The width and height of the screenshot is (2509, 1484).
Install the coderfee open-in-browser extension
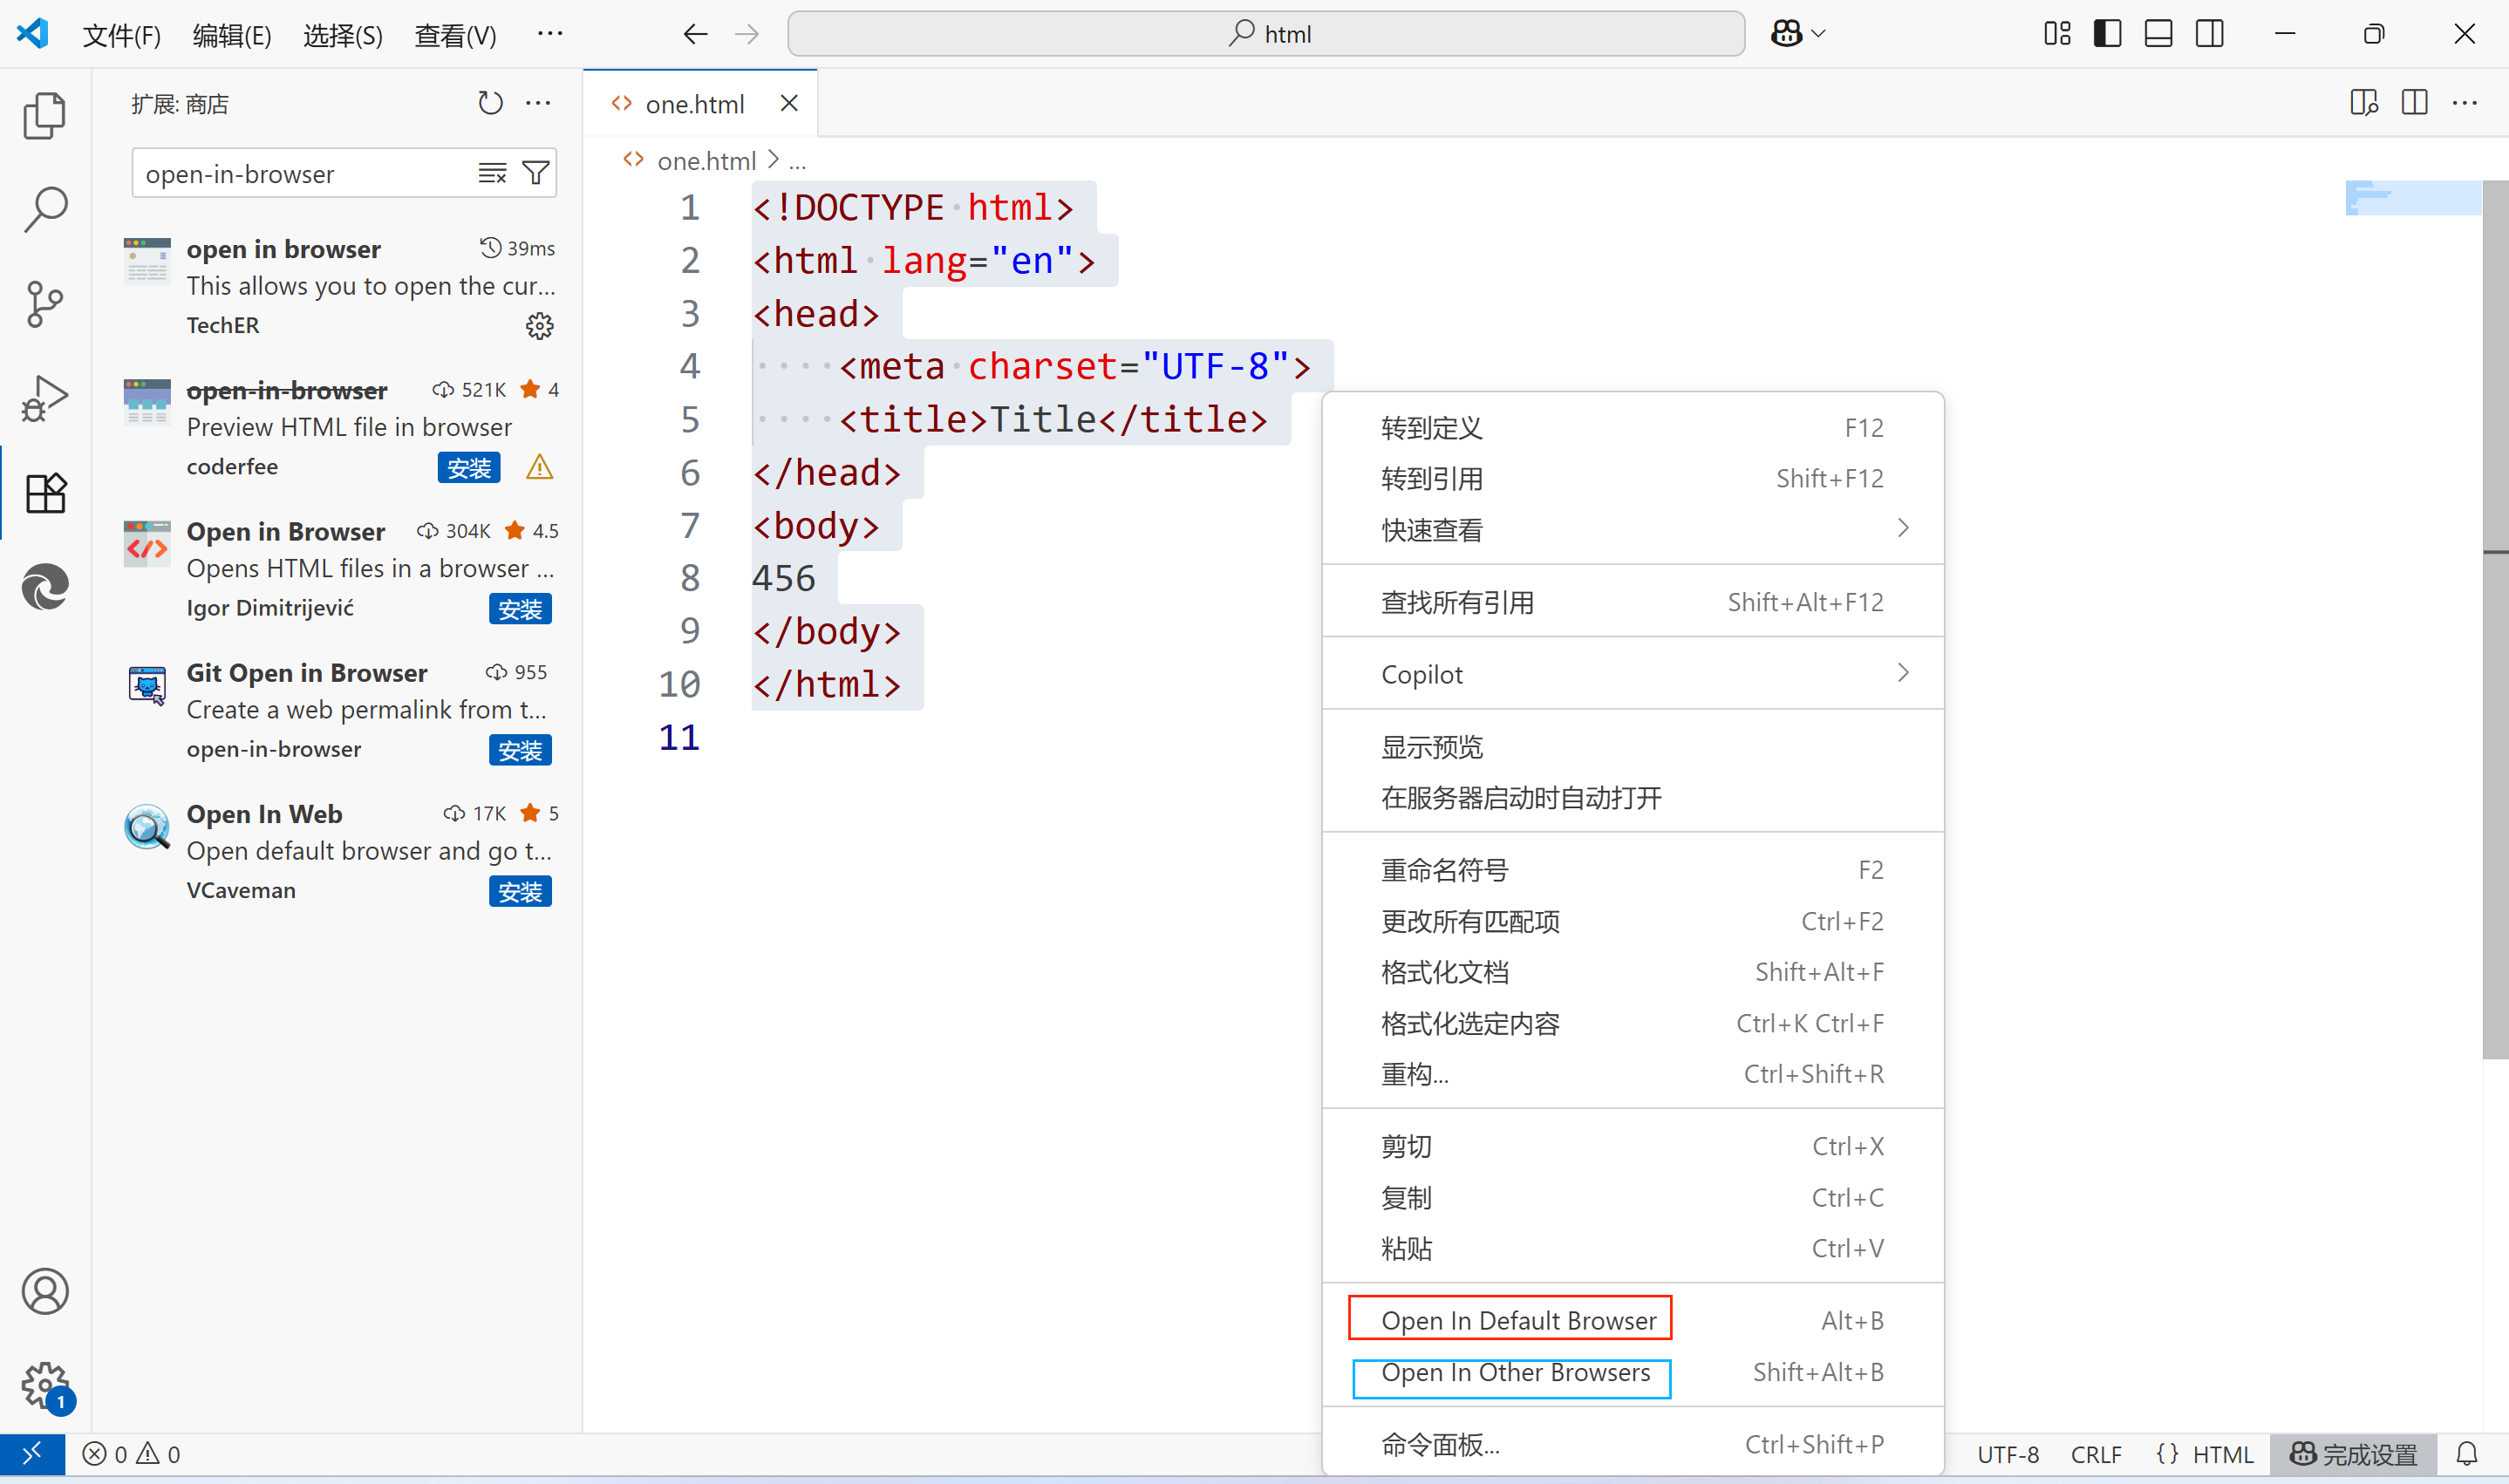[469, 467]
